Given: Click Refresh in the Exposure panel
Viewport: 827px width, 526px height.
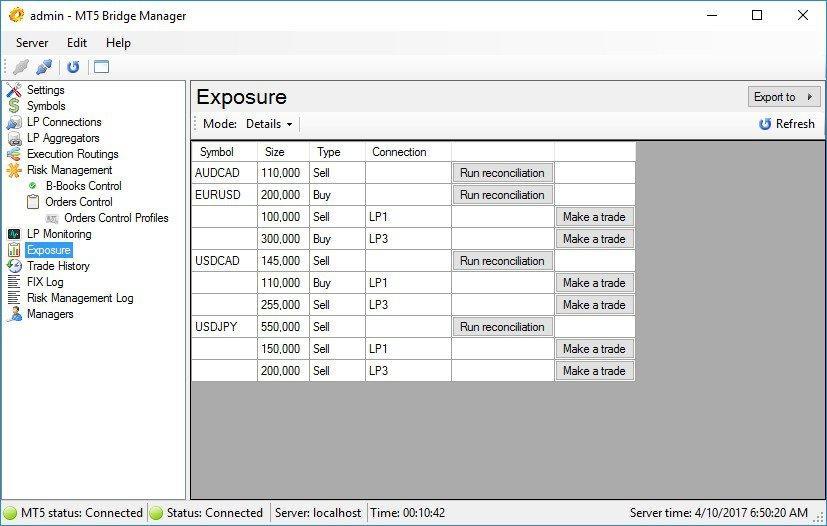Looking at the screenshot, I should [x=787, y=124].
